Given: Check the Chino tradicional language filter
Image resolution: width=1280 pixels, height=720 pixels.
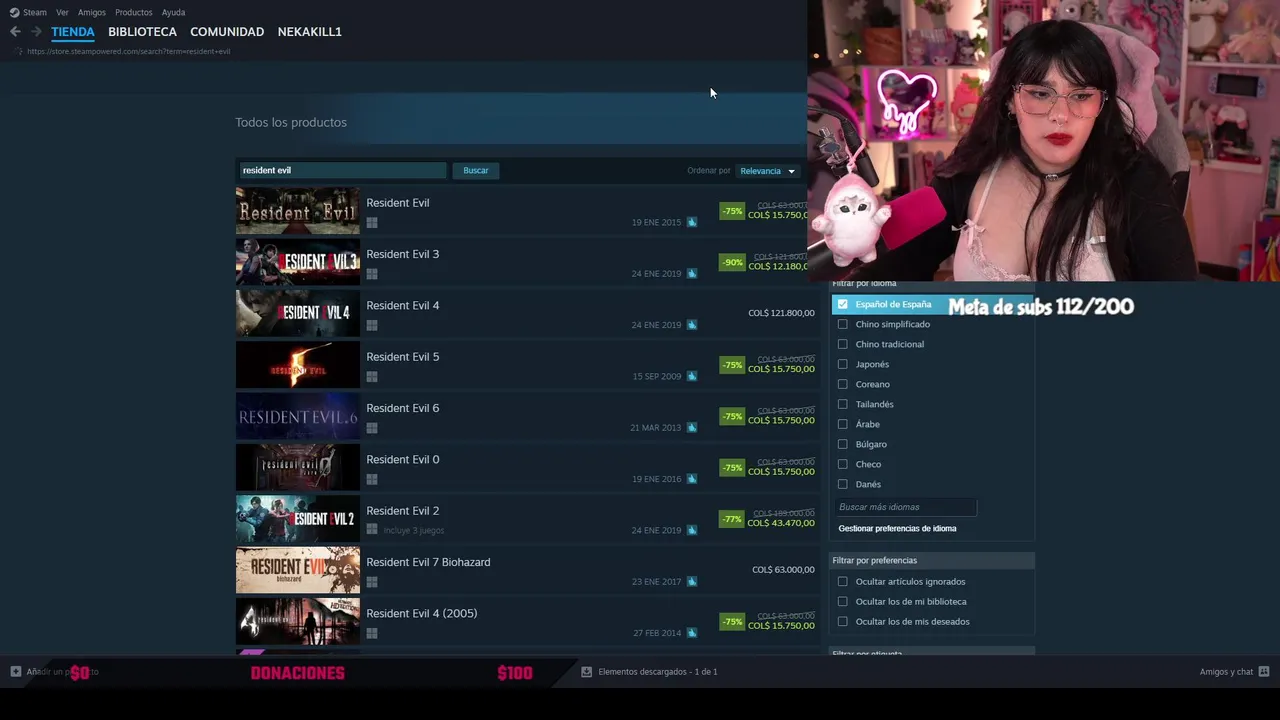Looking at the screenshot, I should (x=843, y=344).
